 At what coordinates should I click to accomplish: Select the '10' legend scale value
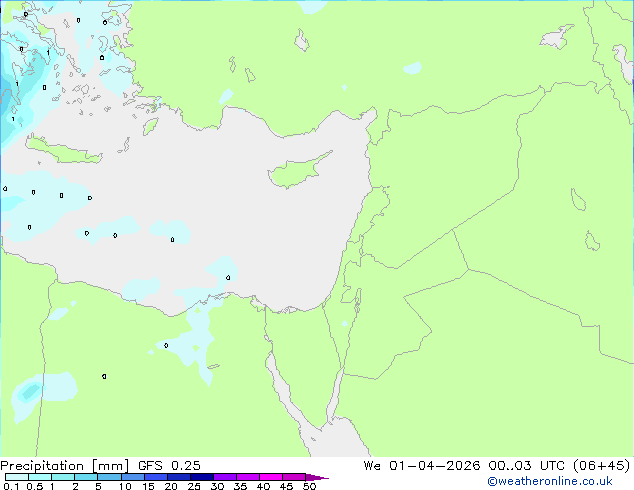(x=125, y=486)
